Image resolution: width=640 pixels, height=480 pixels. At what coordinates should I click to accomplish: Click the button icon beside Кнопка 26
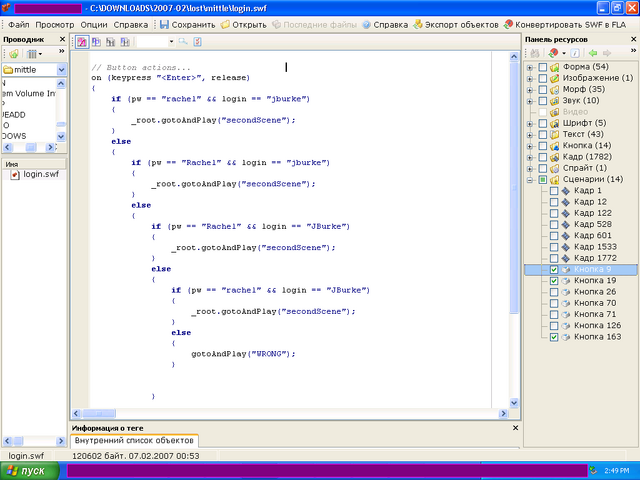(565, 292)
